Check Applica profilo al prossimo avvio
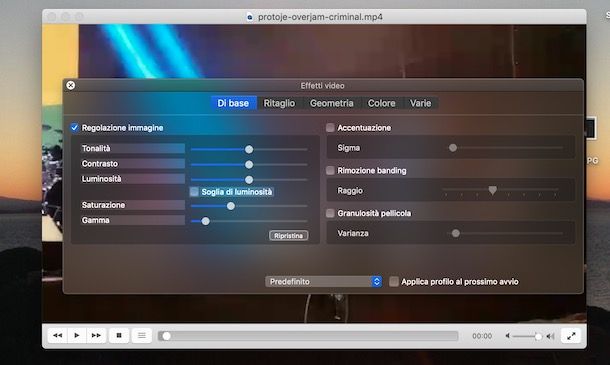The width and height of the screenshot is (610, 365). coord(394,281)
